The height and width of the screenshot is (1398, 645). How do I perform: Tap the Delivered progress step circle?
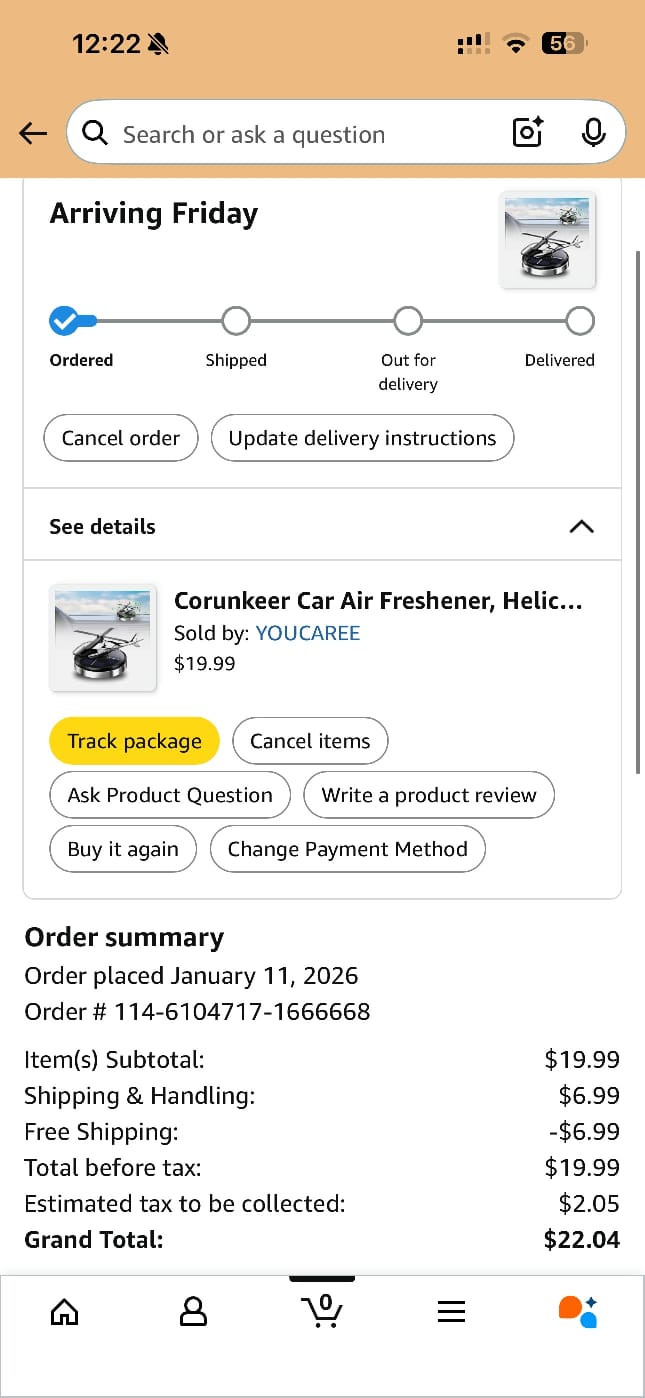580,321
